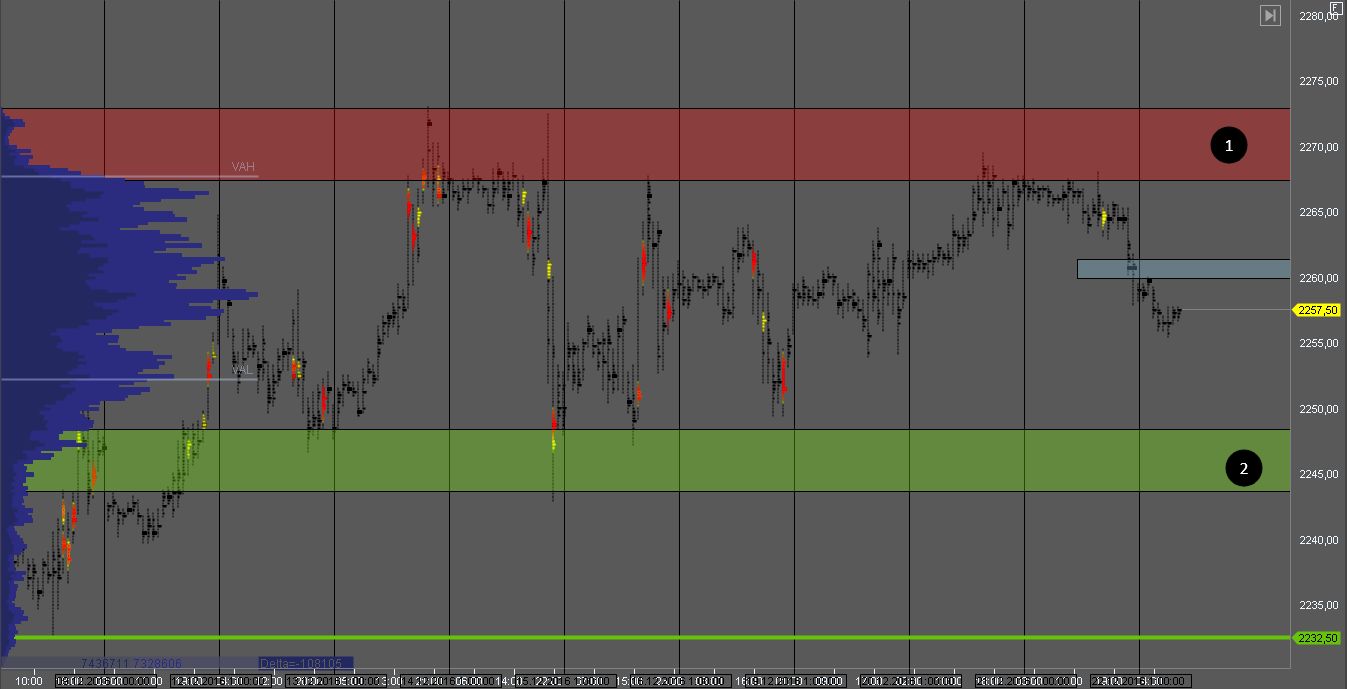Select the yellow 2257,50 current price tag
Image resolution: width=1347 pixels, height=689 pixels.
click(1317, 311)
